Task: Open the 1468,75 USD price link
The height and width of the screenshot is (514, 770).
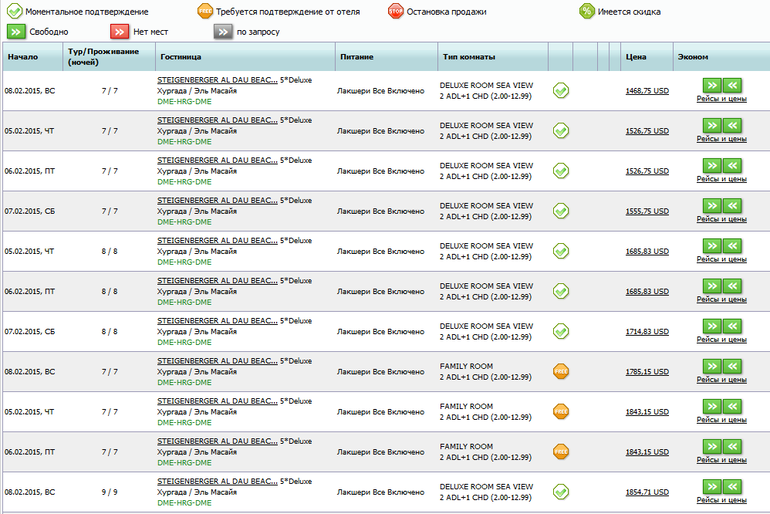Action: pyautogui.click(x=646, y=91)
